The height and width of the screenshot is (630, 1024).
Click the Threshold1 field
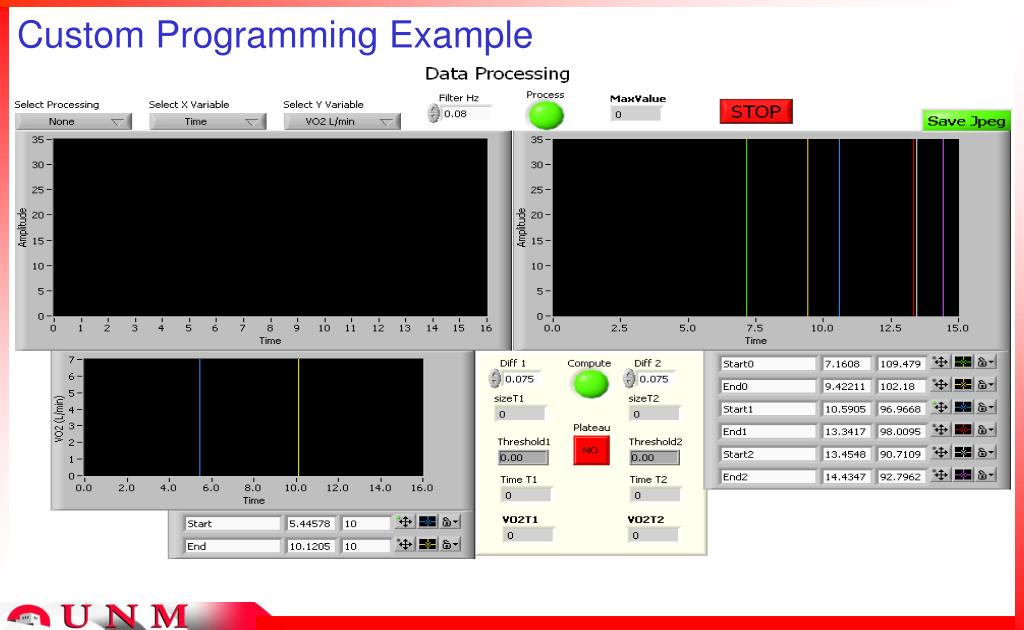[523, 458]
